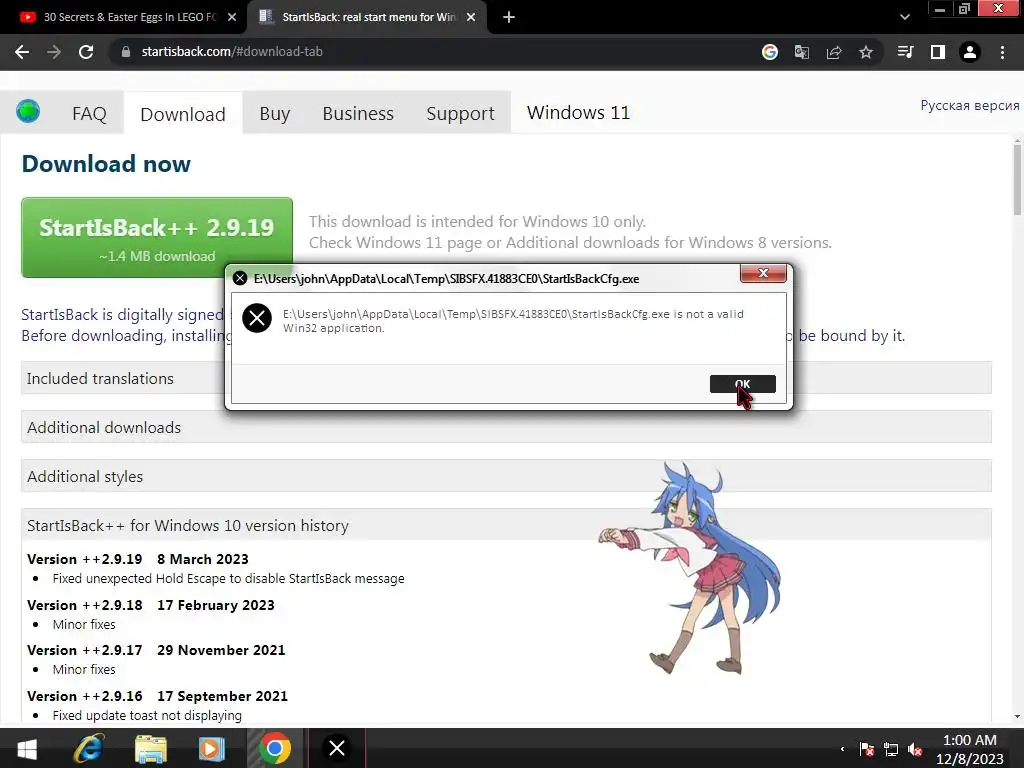Click the Share page icon
Viewport: 1024px width, 768px height.
833,52
